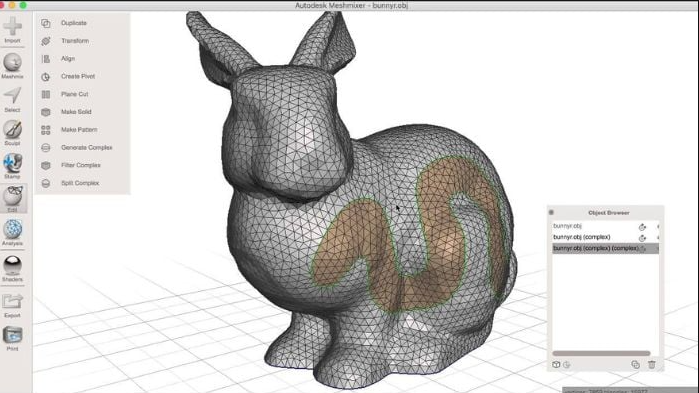
Task: Close the Object Browser panel
Action: [551, 213]
